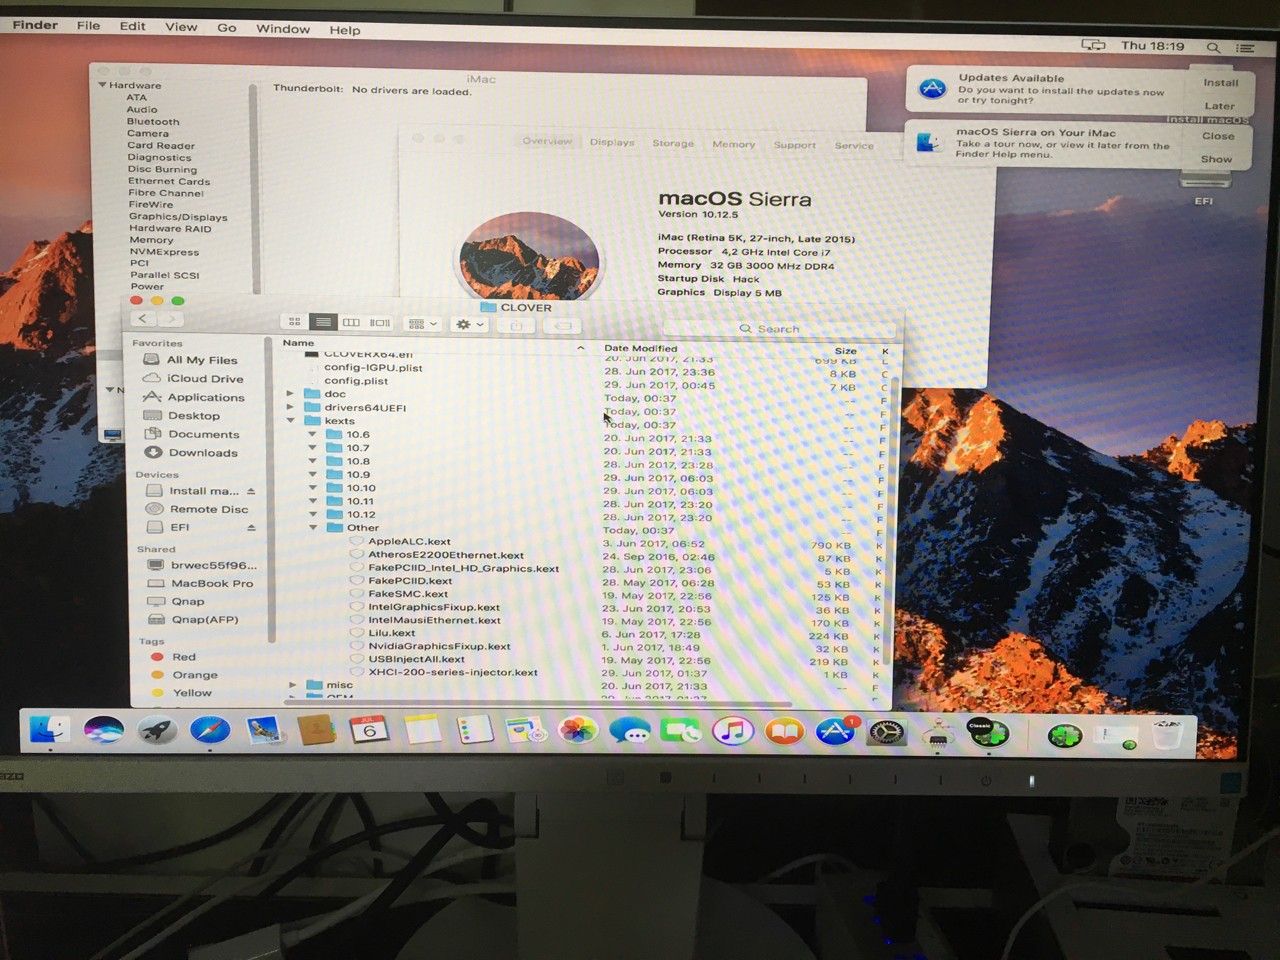Expand the drivers64UEFI folder
Image resolution: width=1280 pixels, height=960 pixels.
click(290, 407)
